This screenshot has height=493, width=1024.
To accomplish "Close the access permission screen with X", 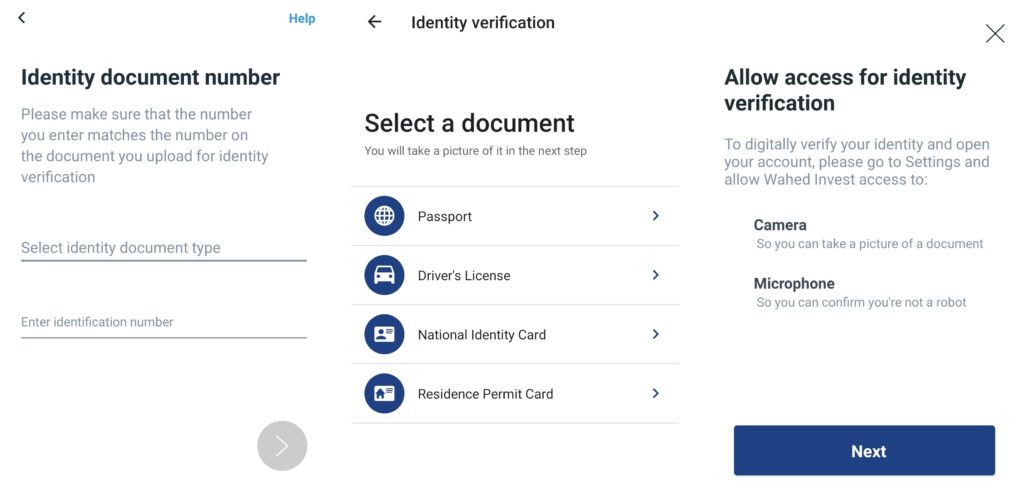I will 995,33.
